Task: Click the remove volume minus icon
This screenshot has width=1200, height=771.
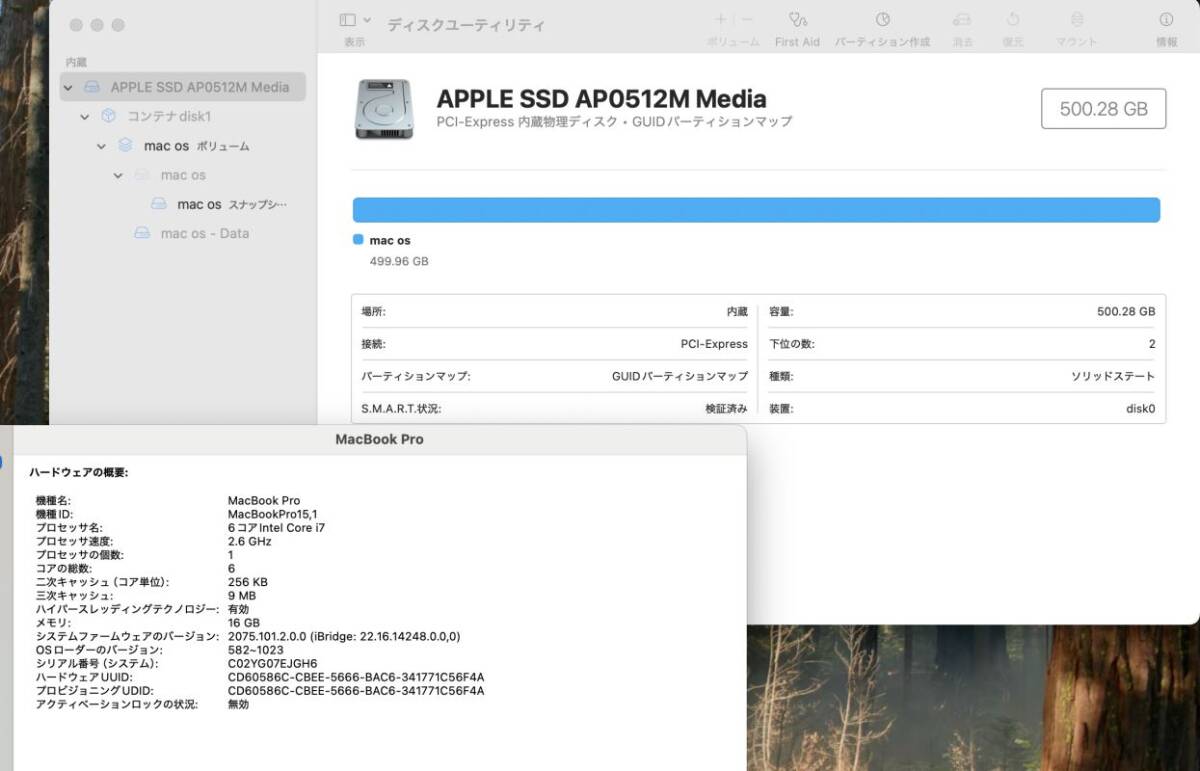Action: pos(747,20)
